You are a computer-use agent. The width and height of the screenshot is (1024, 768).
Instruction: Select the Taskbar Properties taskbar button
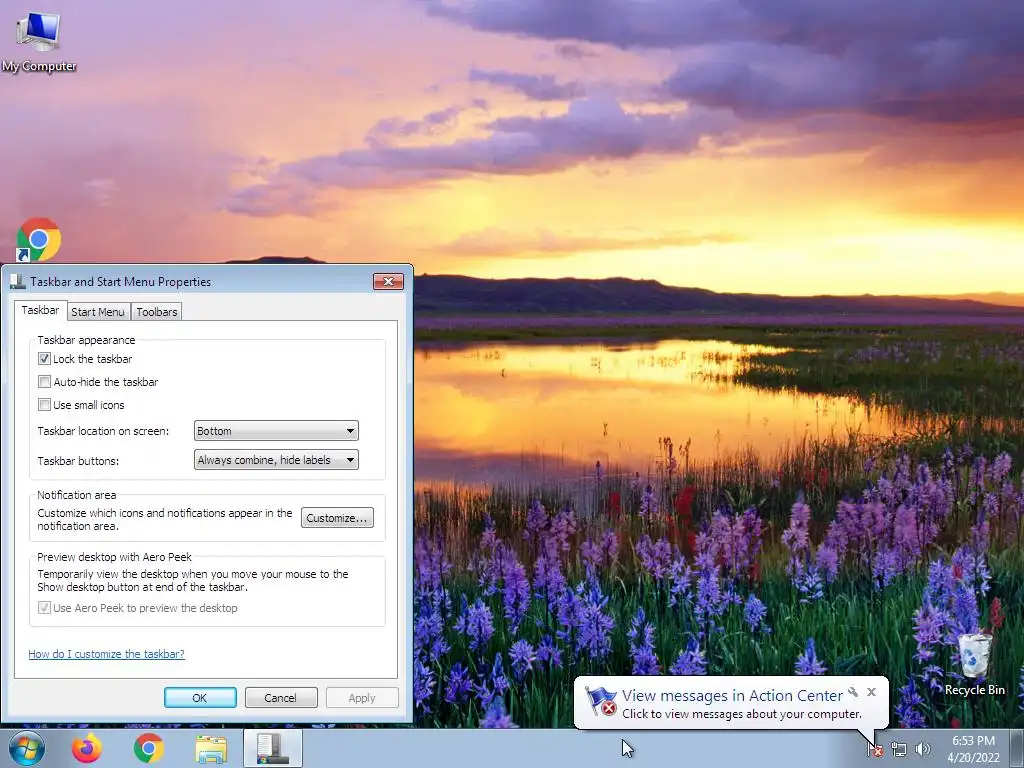tap(273, 748)
